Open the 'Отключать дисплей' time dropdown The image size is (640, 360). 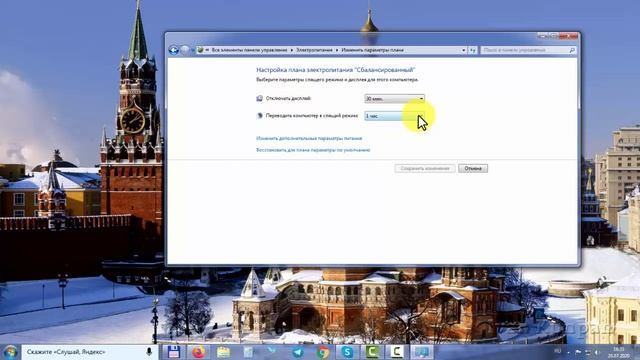(x=394, y=98)
